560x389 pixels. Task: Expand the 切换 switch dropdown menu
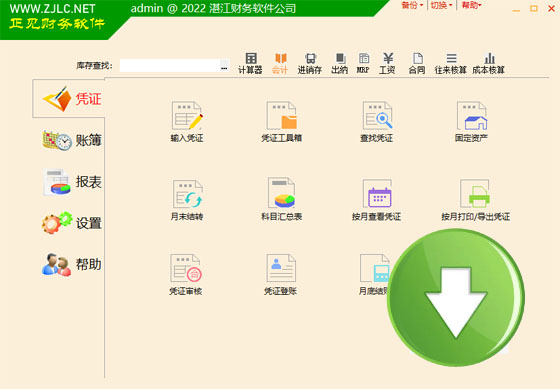441,5
